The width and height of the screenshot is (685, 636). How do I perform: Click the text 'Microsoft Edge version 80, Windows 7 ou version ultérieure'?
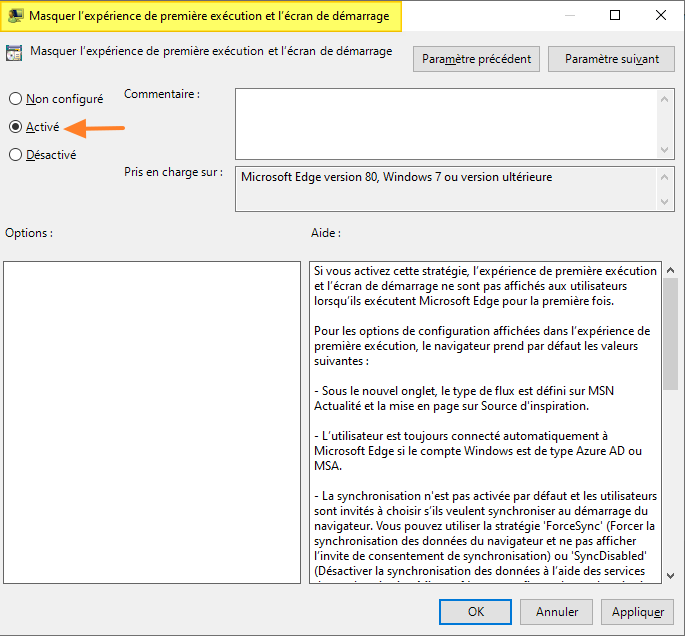[x=396, y=177]
